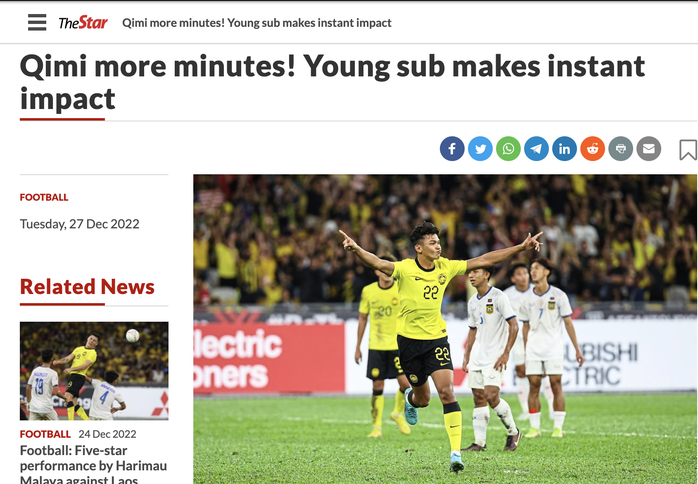Print this article using printer icon
Image resolution: width=698 pixels, height=484 pixels.
[621, 149]
